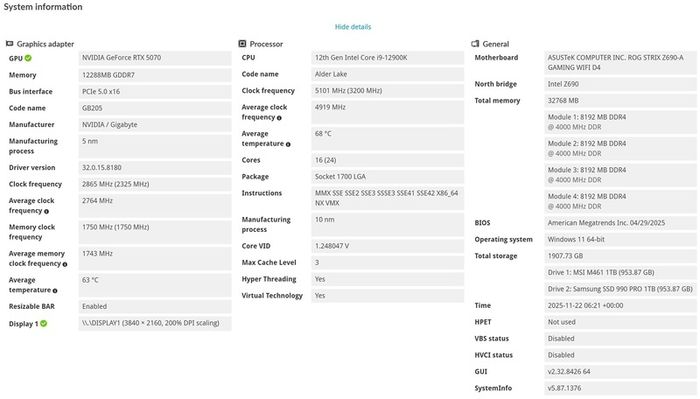Select the Intel Z690 north bridge value
Viewport: 700px width, 399px height.
[621, 84]
